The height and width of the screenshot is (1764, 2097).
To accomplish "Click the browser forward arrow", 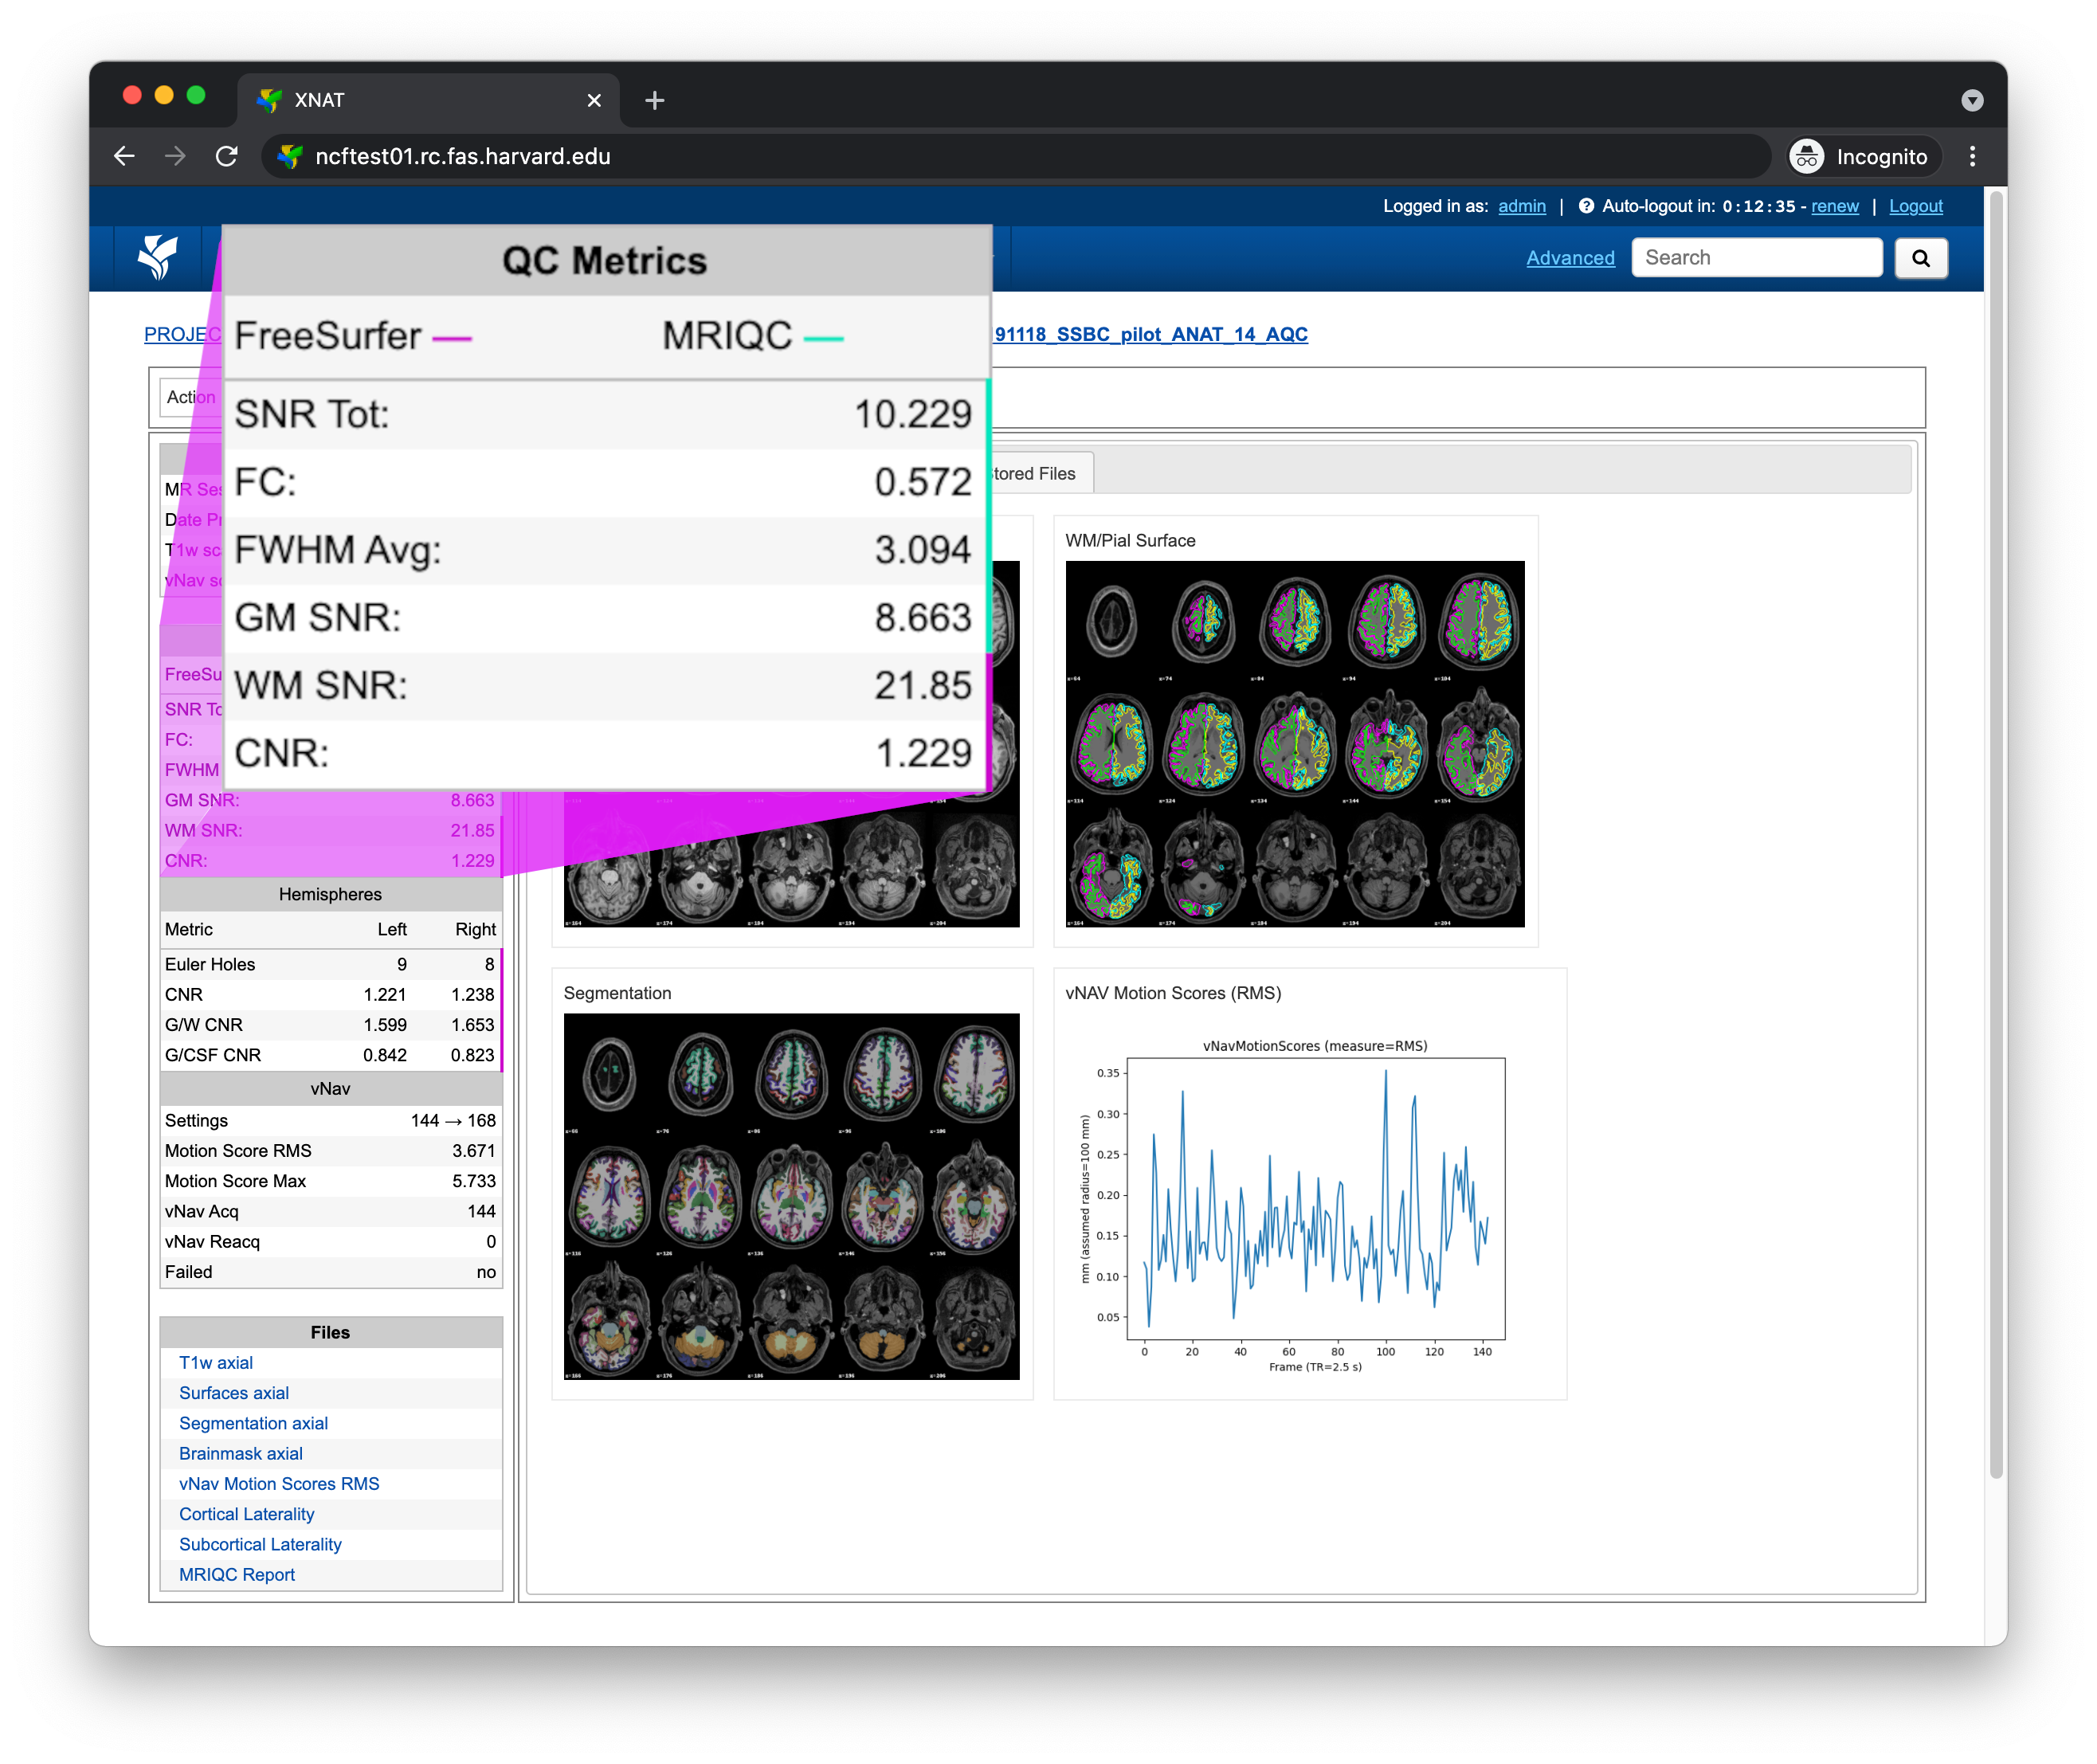I will tap(175, 156).
